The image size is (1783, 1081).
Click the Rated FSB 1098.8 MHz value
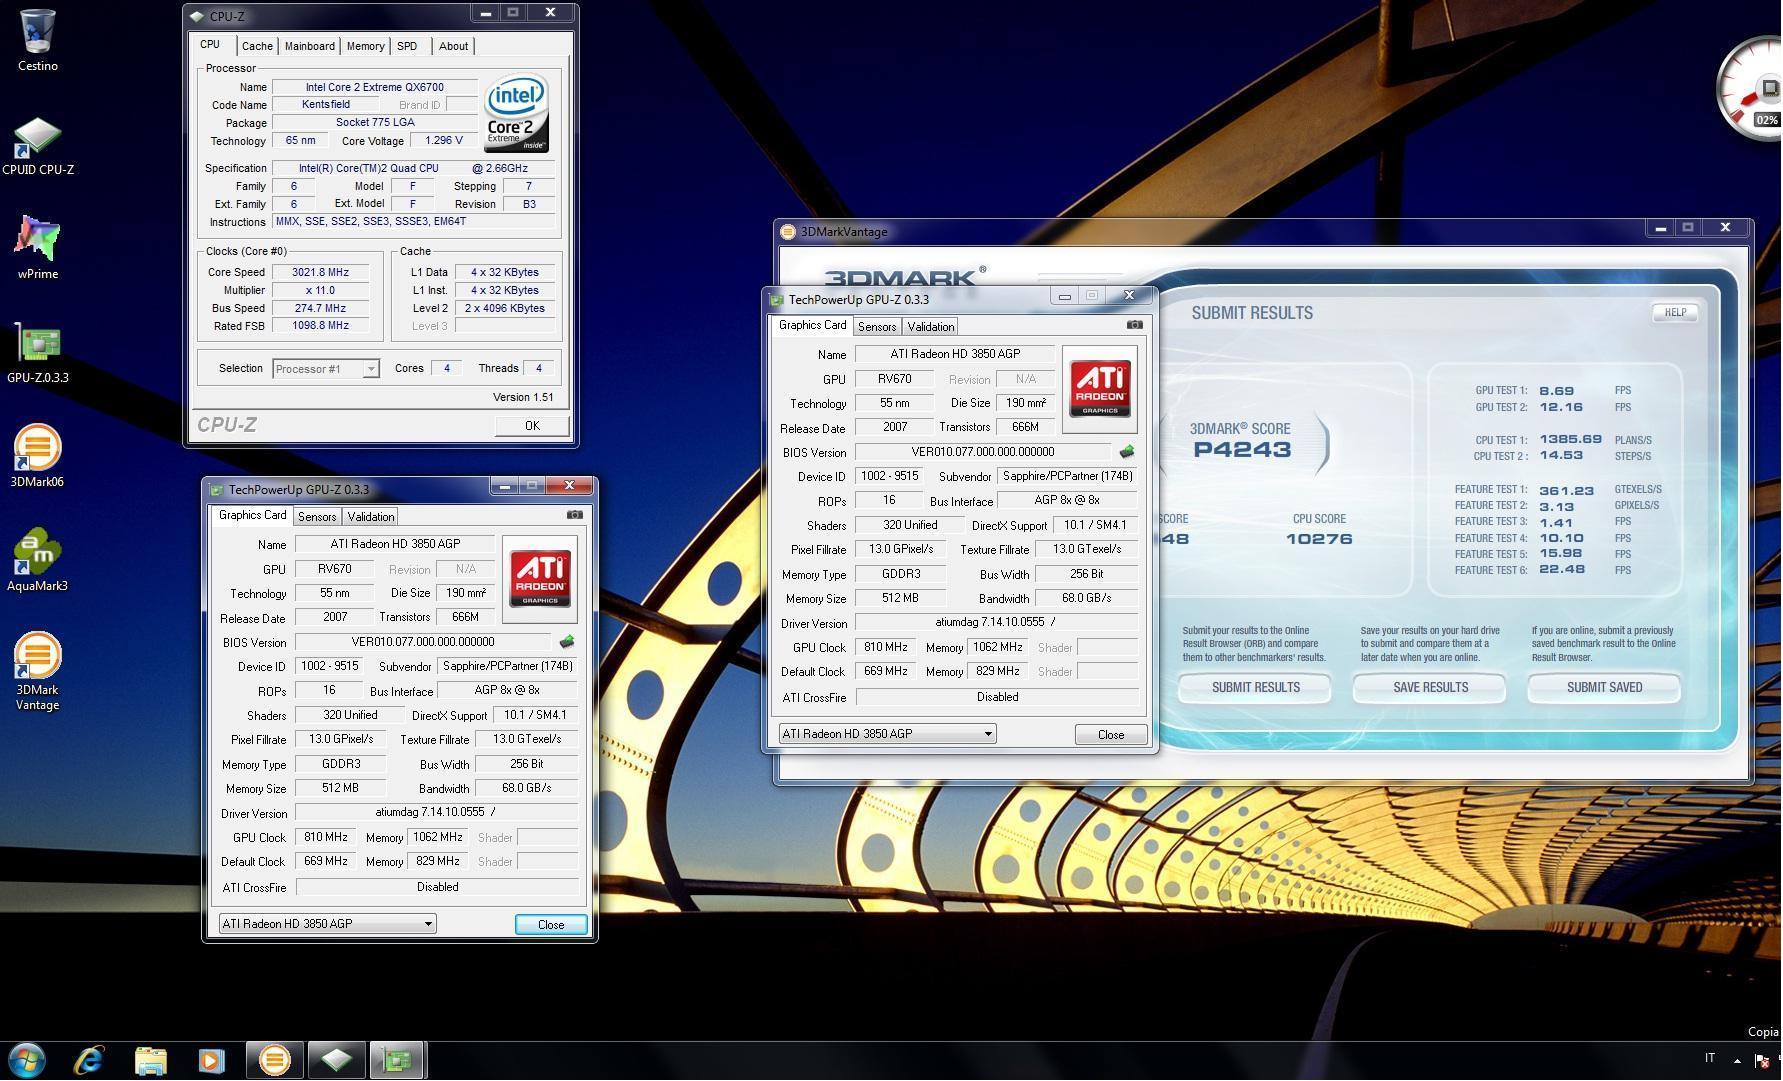pos(320,326)
